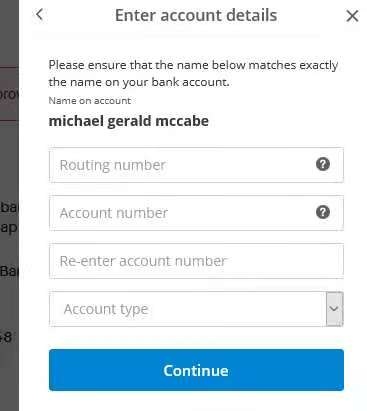The image size is (367, 411).
Task: Open the Account type dropdown
Action: pyautogui.click(x=196, y=309)
